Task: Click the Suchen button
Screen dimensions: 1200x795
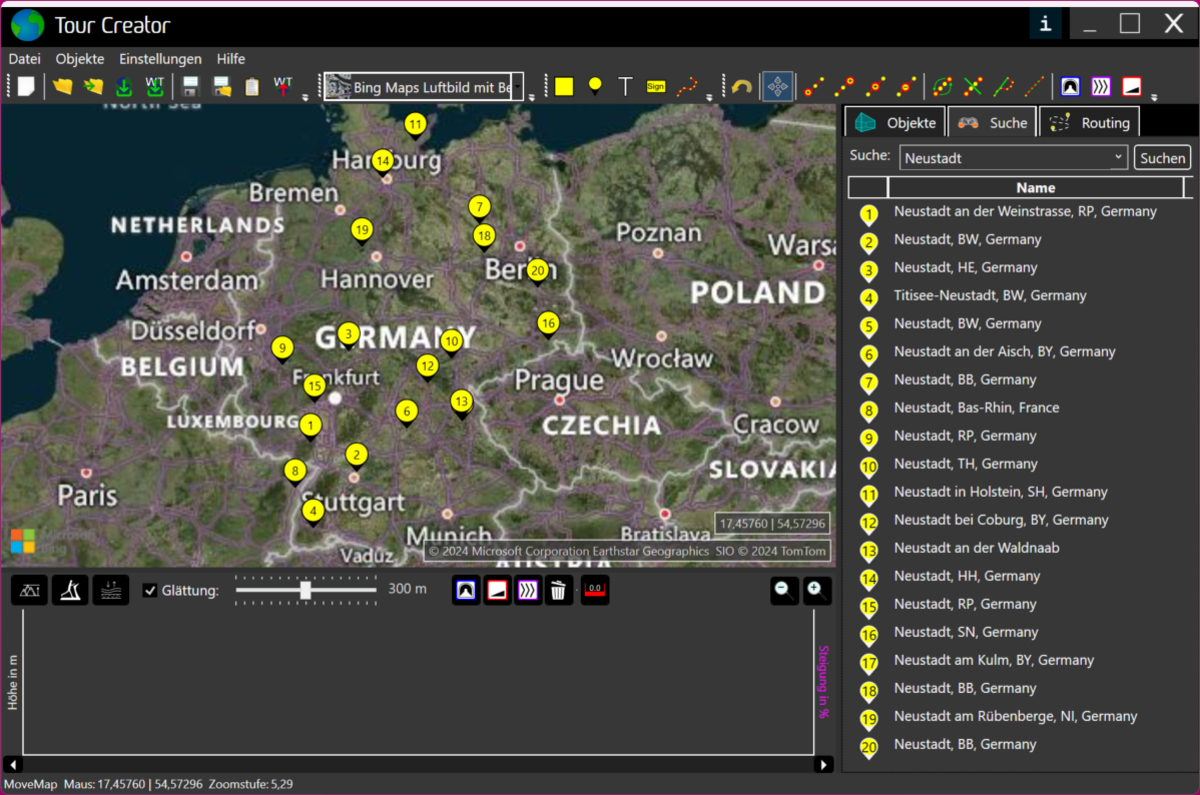Action: click(1162, 158)
